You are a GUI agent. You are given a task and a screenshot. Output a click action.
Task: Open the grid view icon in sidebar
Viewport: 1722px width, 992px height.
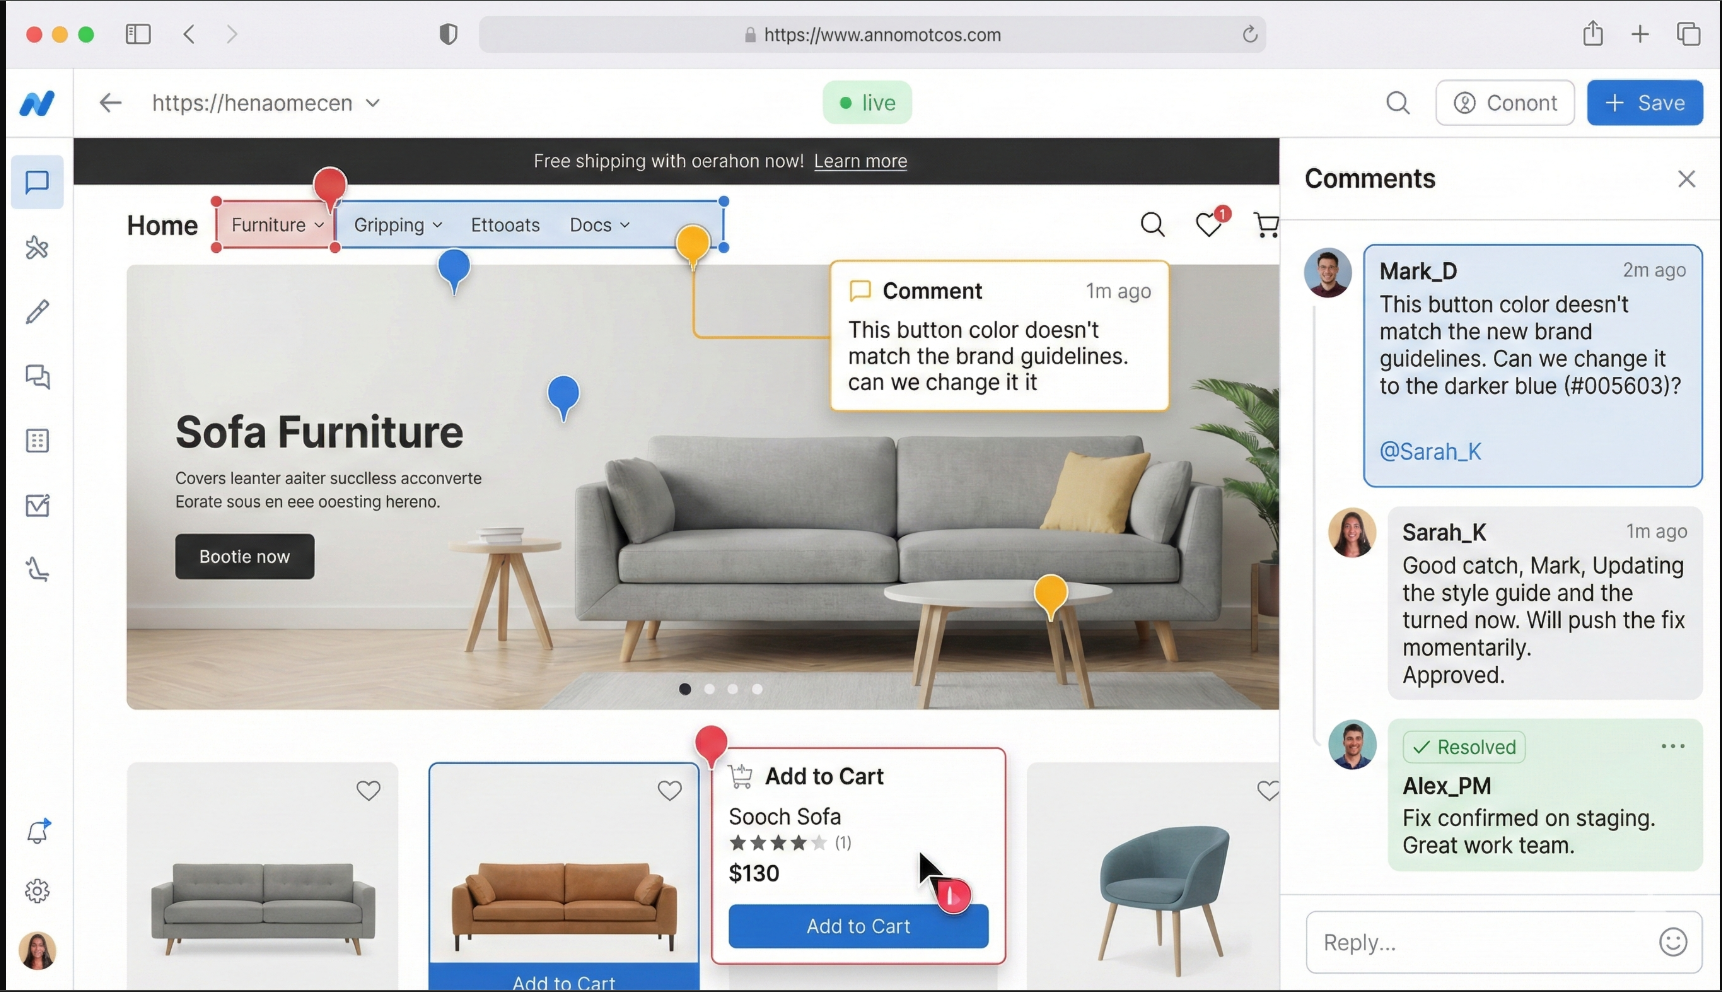tap(37, 441)
